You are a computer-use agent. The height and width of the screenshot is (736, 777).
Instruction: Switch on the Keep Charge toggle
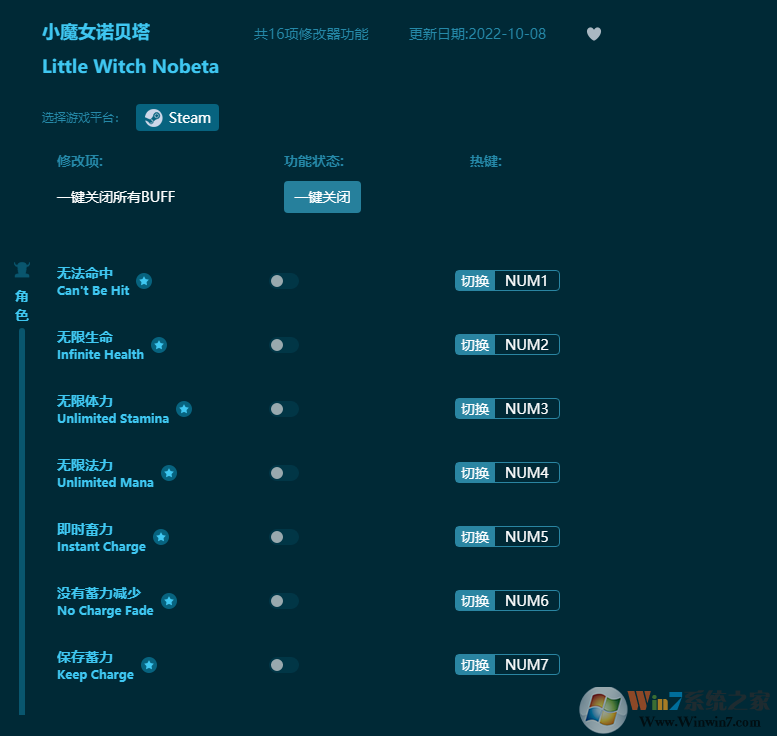284,665
